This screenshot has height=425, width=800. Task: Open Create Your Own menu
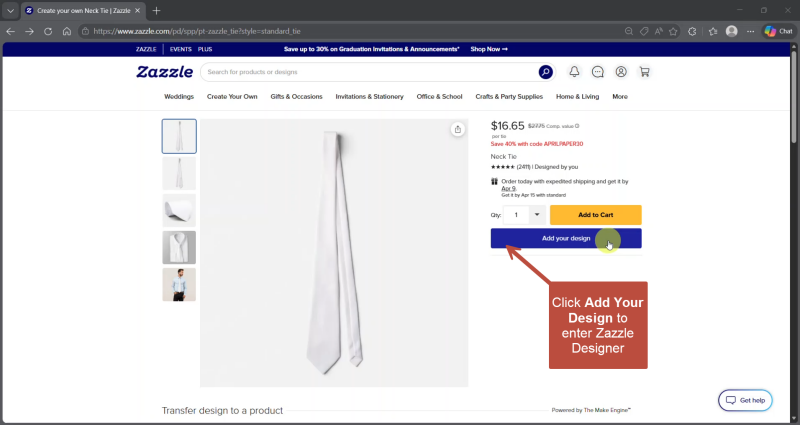coord(232,96)
